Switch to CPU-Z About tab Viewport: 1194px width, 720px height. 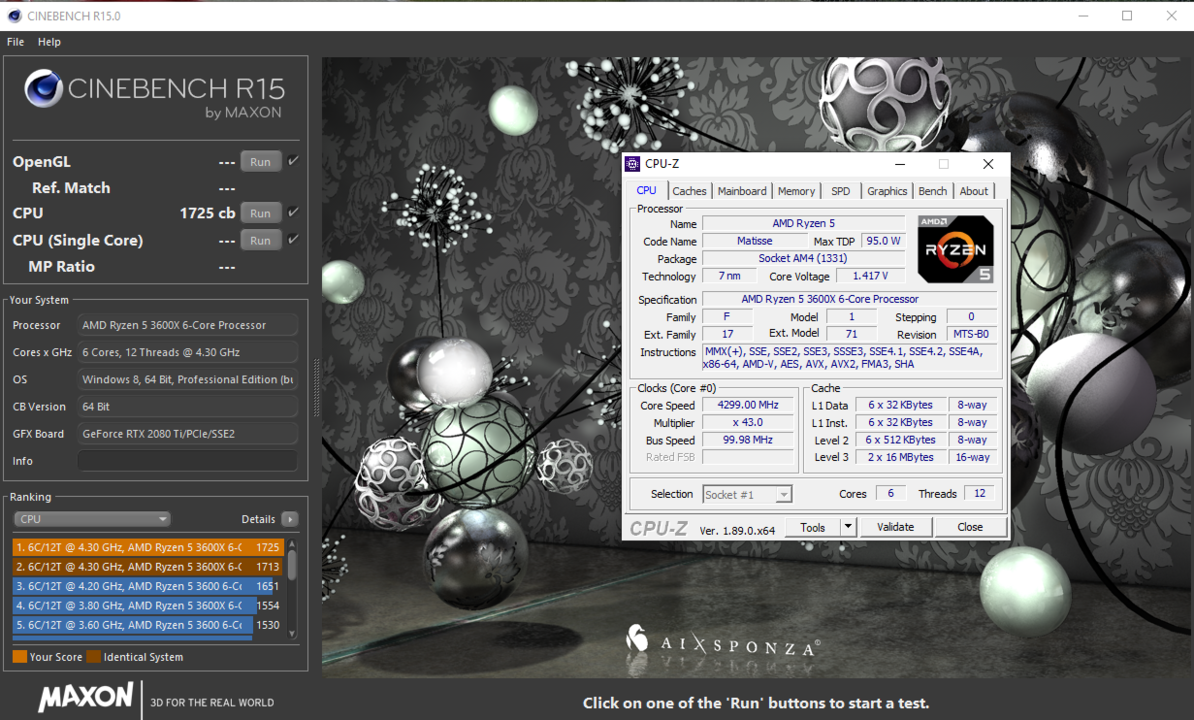(x=974, y=191)
